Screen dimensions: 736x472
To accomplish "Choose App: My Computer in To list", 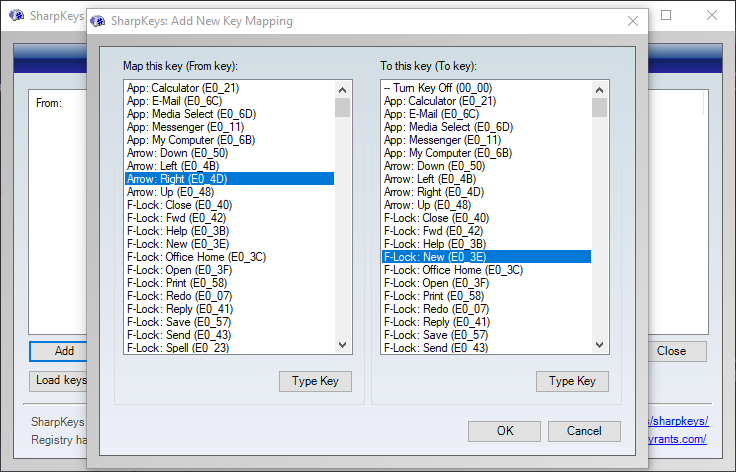I will coord(487,153).
